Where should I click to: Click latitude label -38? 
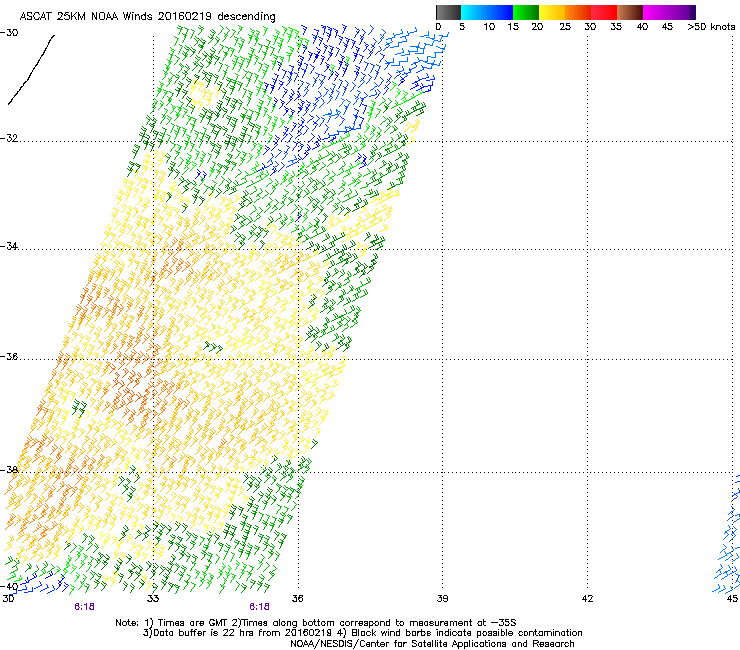tap(9, 470)
